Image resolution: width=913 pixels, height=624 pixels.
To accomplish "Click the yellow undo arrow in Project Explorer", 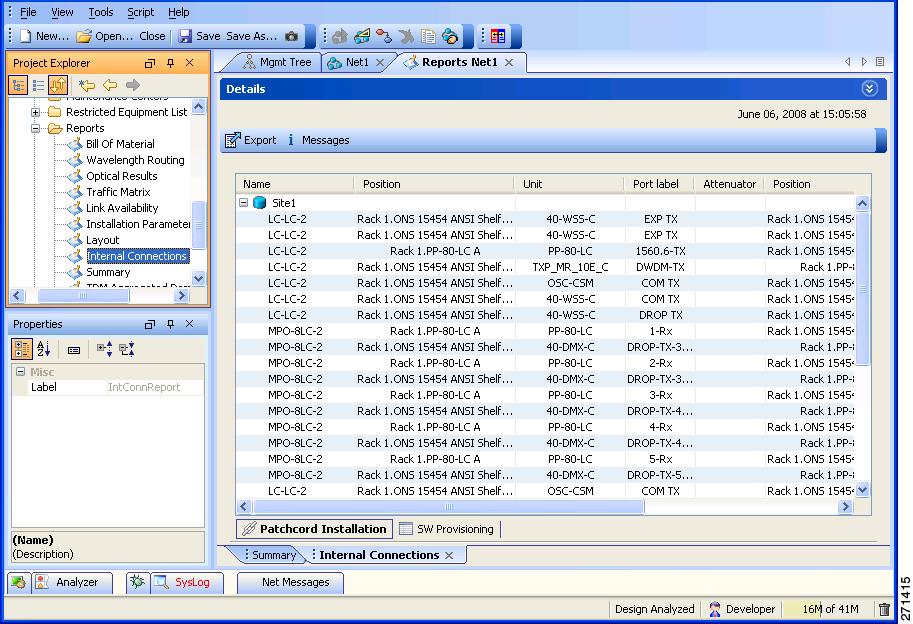I will click(x=87, y=86).
